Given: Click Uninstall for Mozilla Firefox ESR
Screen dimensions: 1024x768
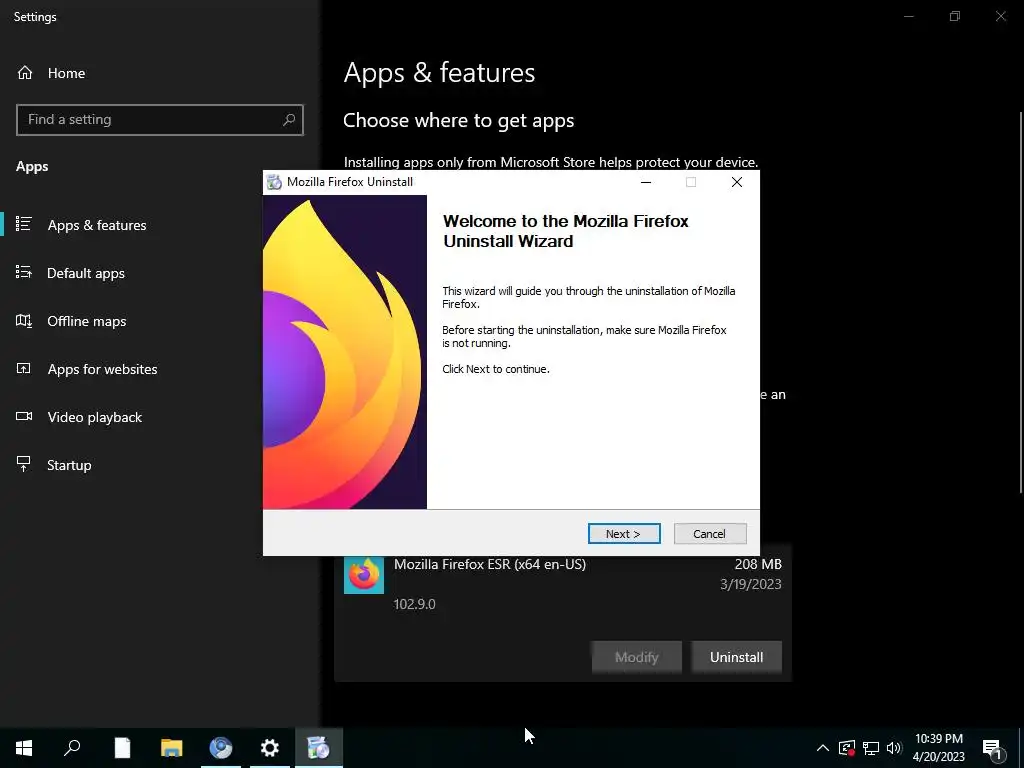Looking at the screenshot, I should pyautogui.click(x=736, y=657).
